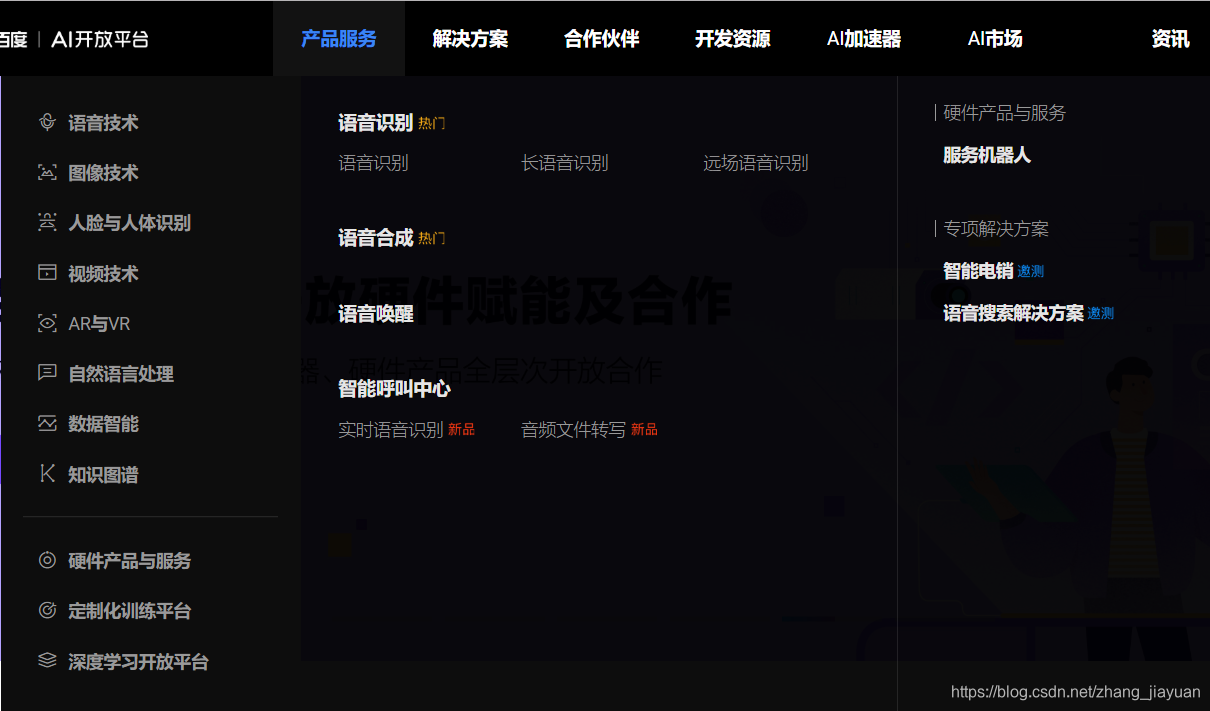Open the AI市场 top menu
The width and height of the screenshot is (1210, 711).
995,39
